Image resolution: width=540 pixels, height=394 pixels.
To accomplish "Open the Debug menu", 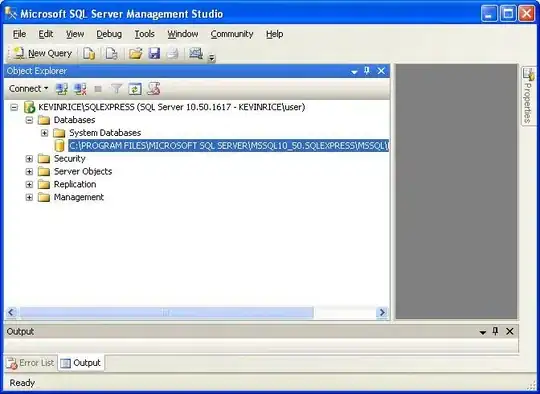I will pos(109,34).
